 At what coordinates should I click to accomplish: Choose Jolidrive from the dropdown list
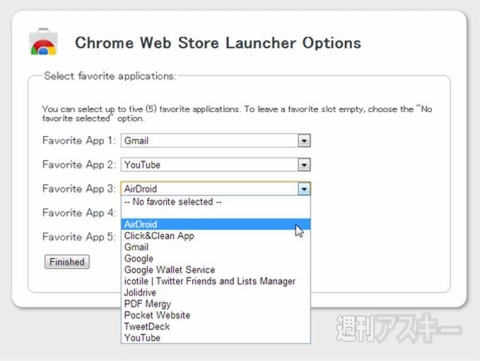pyautogui.click(x=216, y=293)
